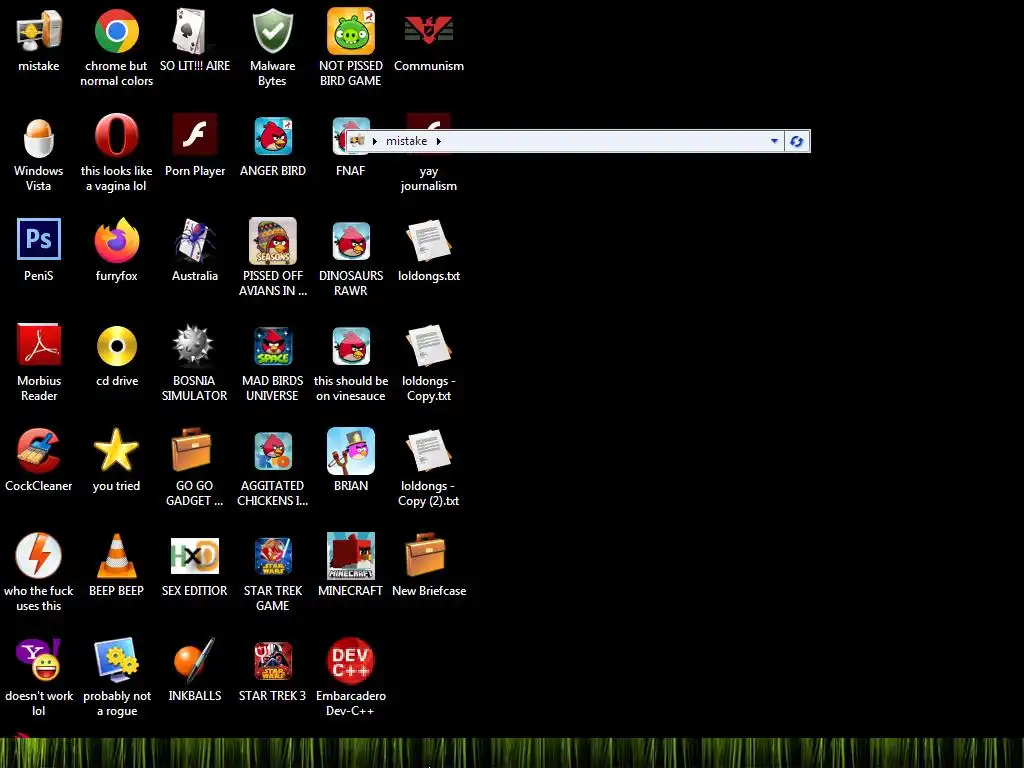Launch the 'ANGER BIRD' game icon
The height and width of the screenshot is (768, 1024).
(273, 136)
